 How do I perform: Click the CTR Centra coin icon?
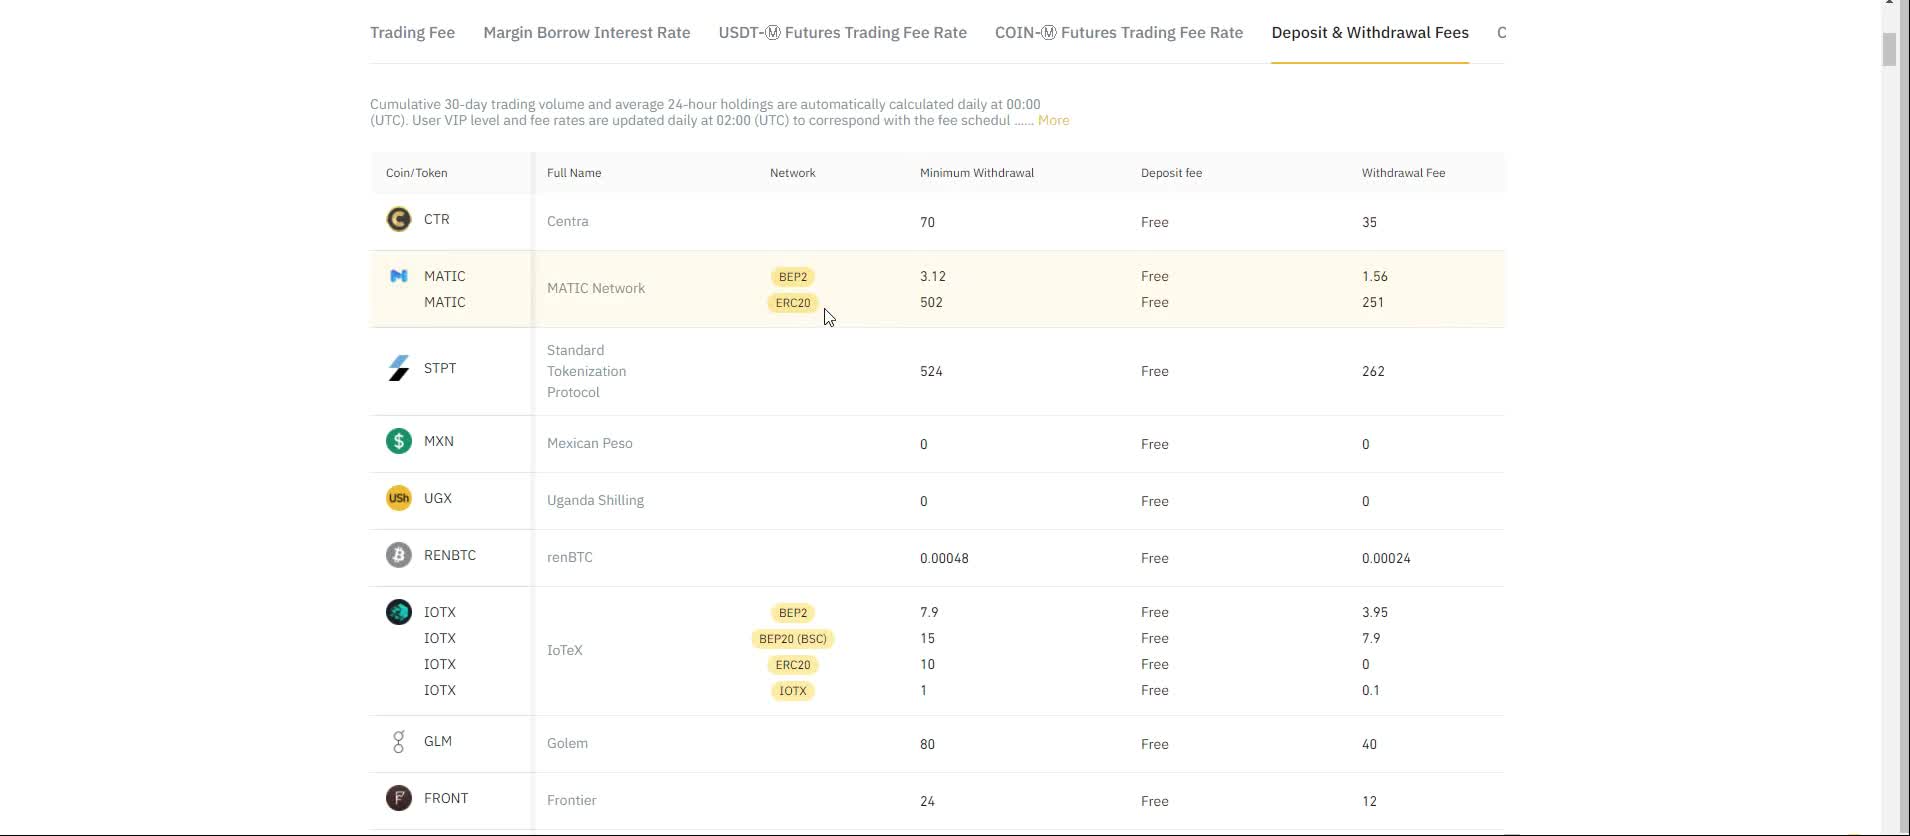click(x=399, y=219)
